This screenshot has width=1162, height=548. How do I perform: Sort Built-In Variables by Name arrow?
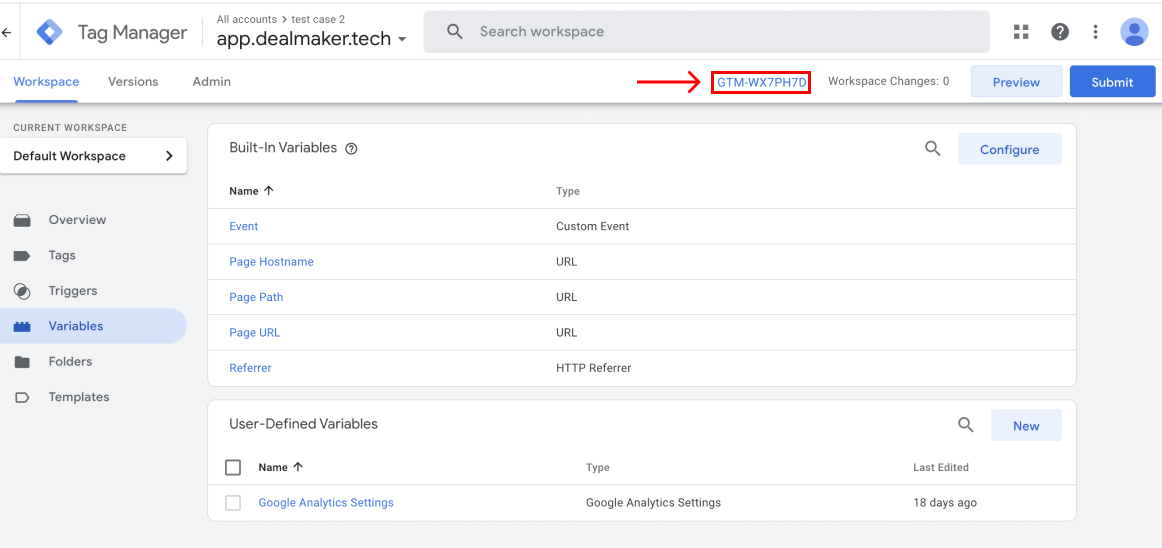point(268,191)
